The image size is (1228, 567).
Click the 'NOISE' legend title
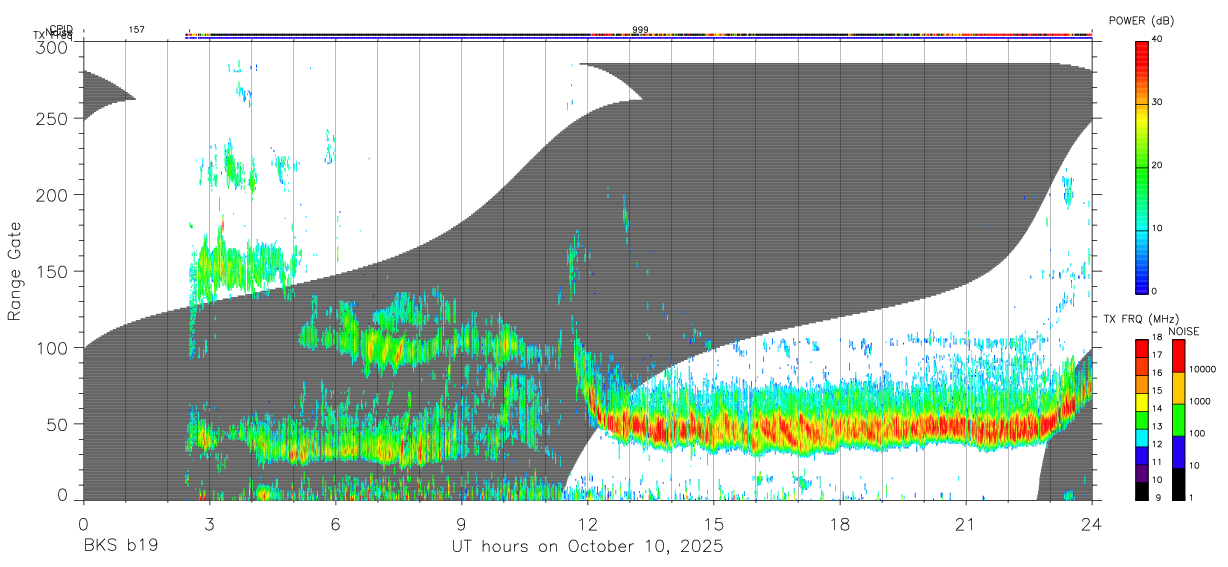pos(1182,331)
